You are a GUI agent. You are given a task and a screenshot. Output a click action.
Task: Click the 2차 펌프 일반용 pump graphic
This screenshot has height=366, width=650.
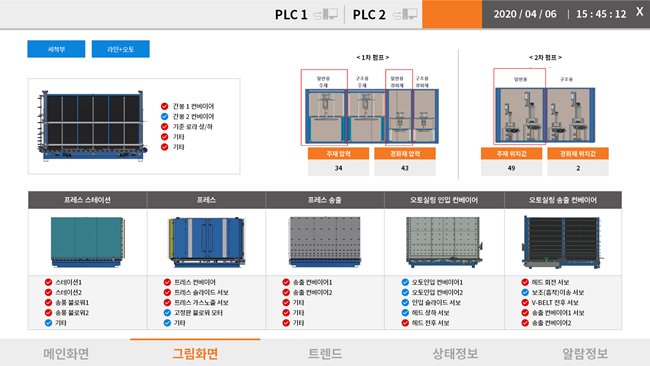[520, 115]
